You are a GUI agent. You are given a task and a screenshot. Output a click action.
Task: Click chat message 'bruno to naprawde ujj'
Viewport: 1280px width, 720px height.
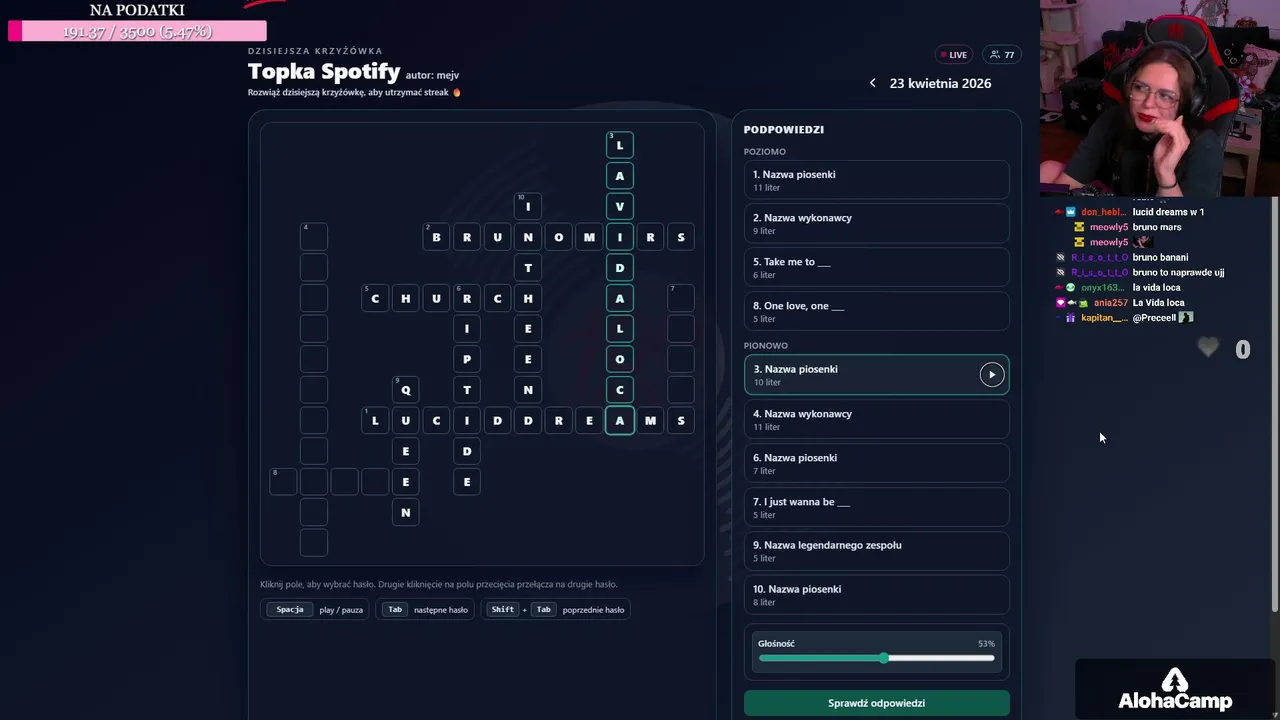pyautogui.click(x=1178, y=272)
